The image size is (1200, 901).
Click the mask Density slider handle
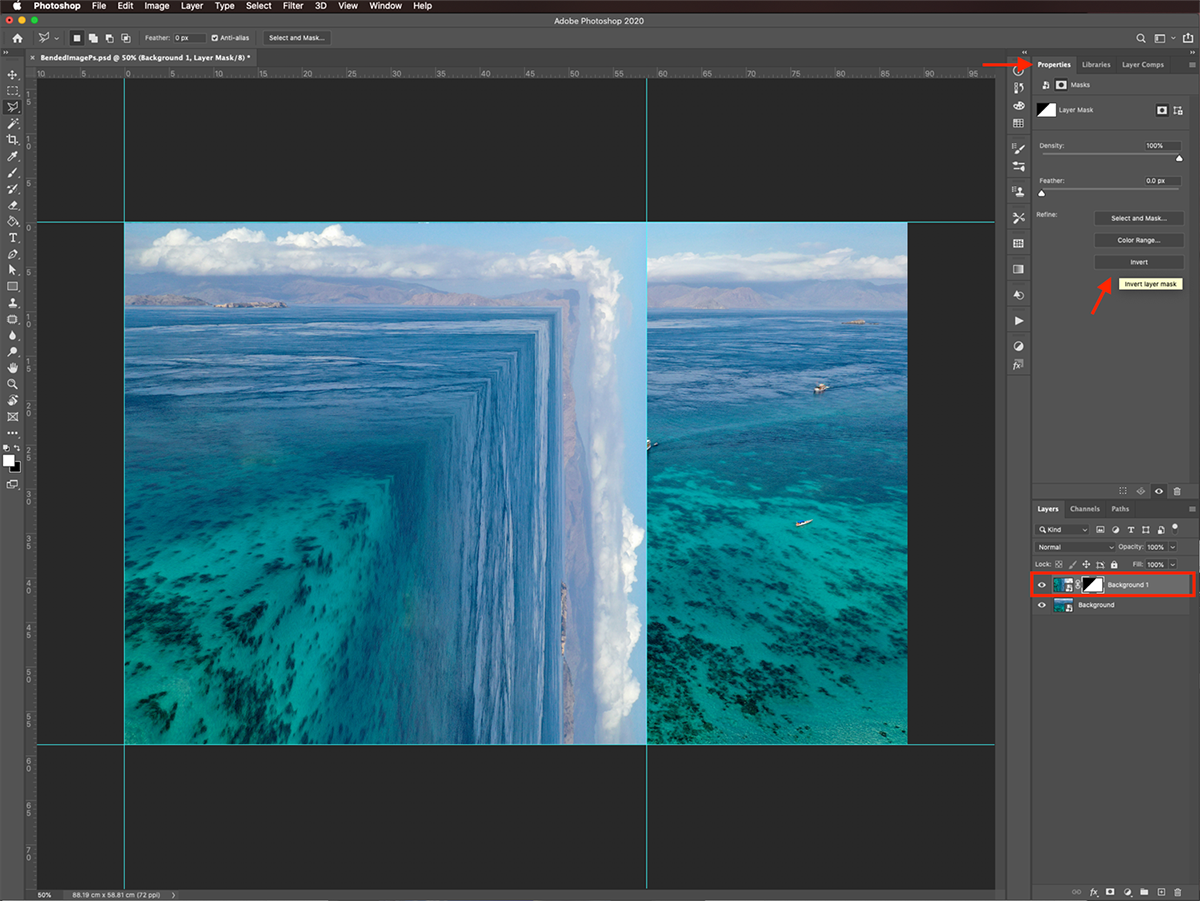pos(1179,158)
